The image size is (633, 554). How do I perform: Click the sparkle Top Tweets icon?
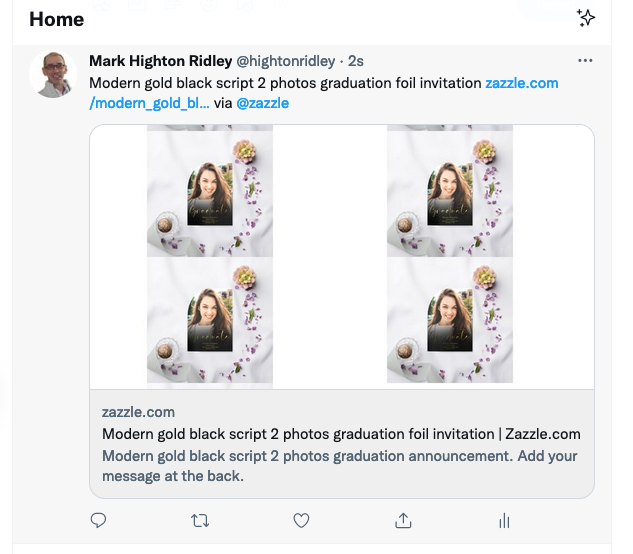click(x=587, y=18)
